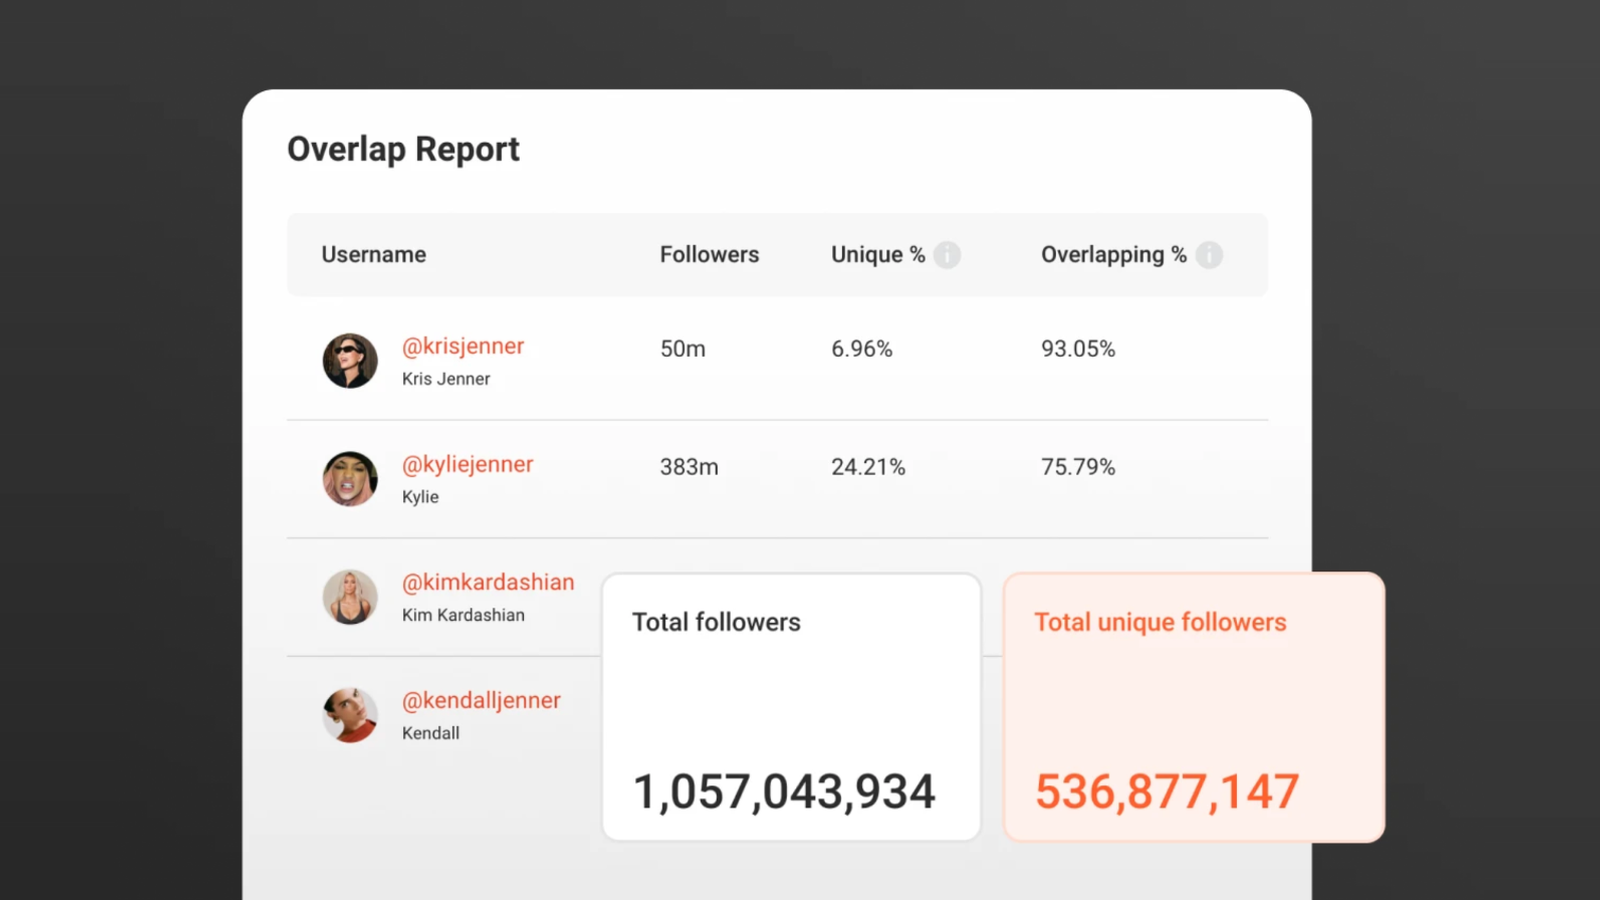The width and height of the screenshot is (1600, 900).
Task: Click Kim Kardashian's avatar thumbnail
Action: point(350,597)
